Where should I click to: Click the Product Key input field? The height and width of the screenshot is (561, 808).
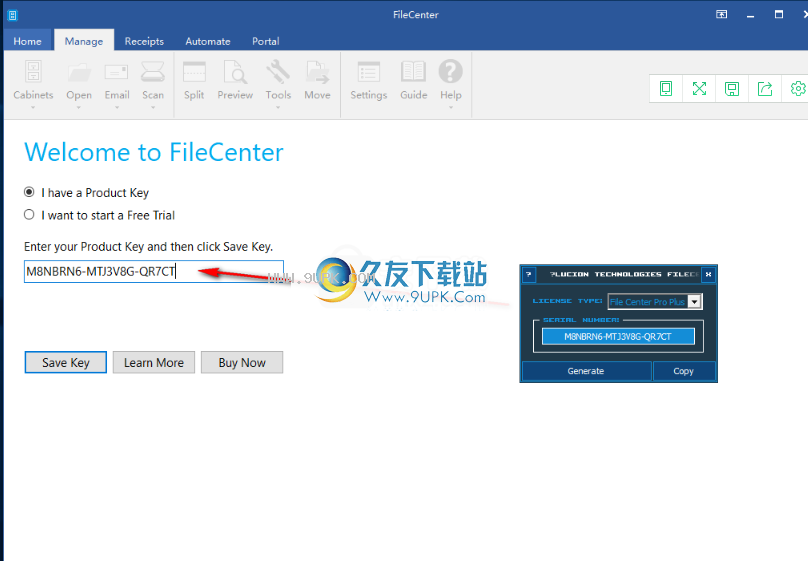(x=154, y=271)
